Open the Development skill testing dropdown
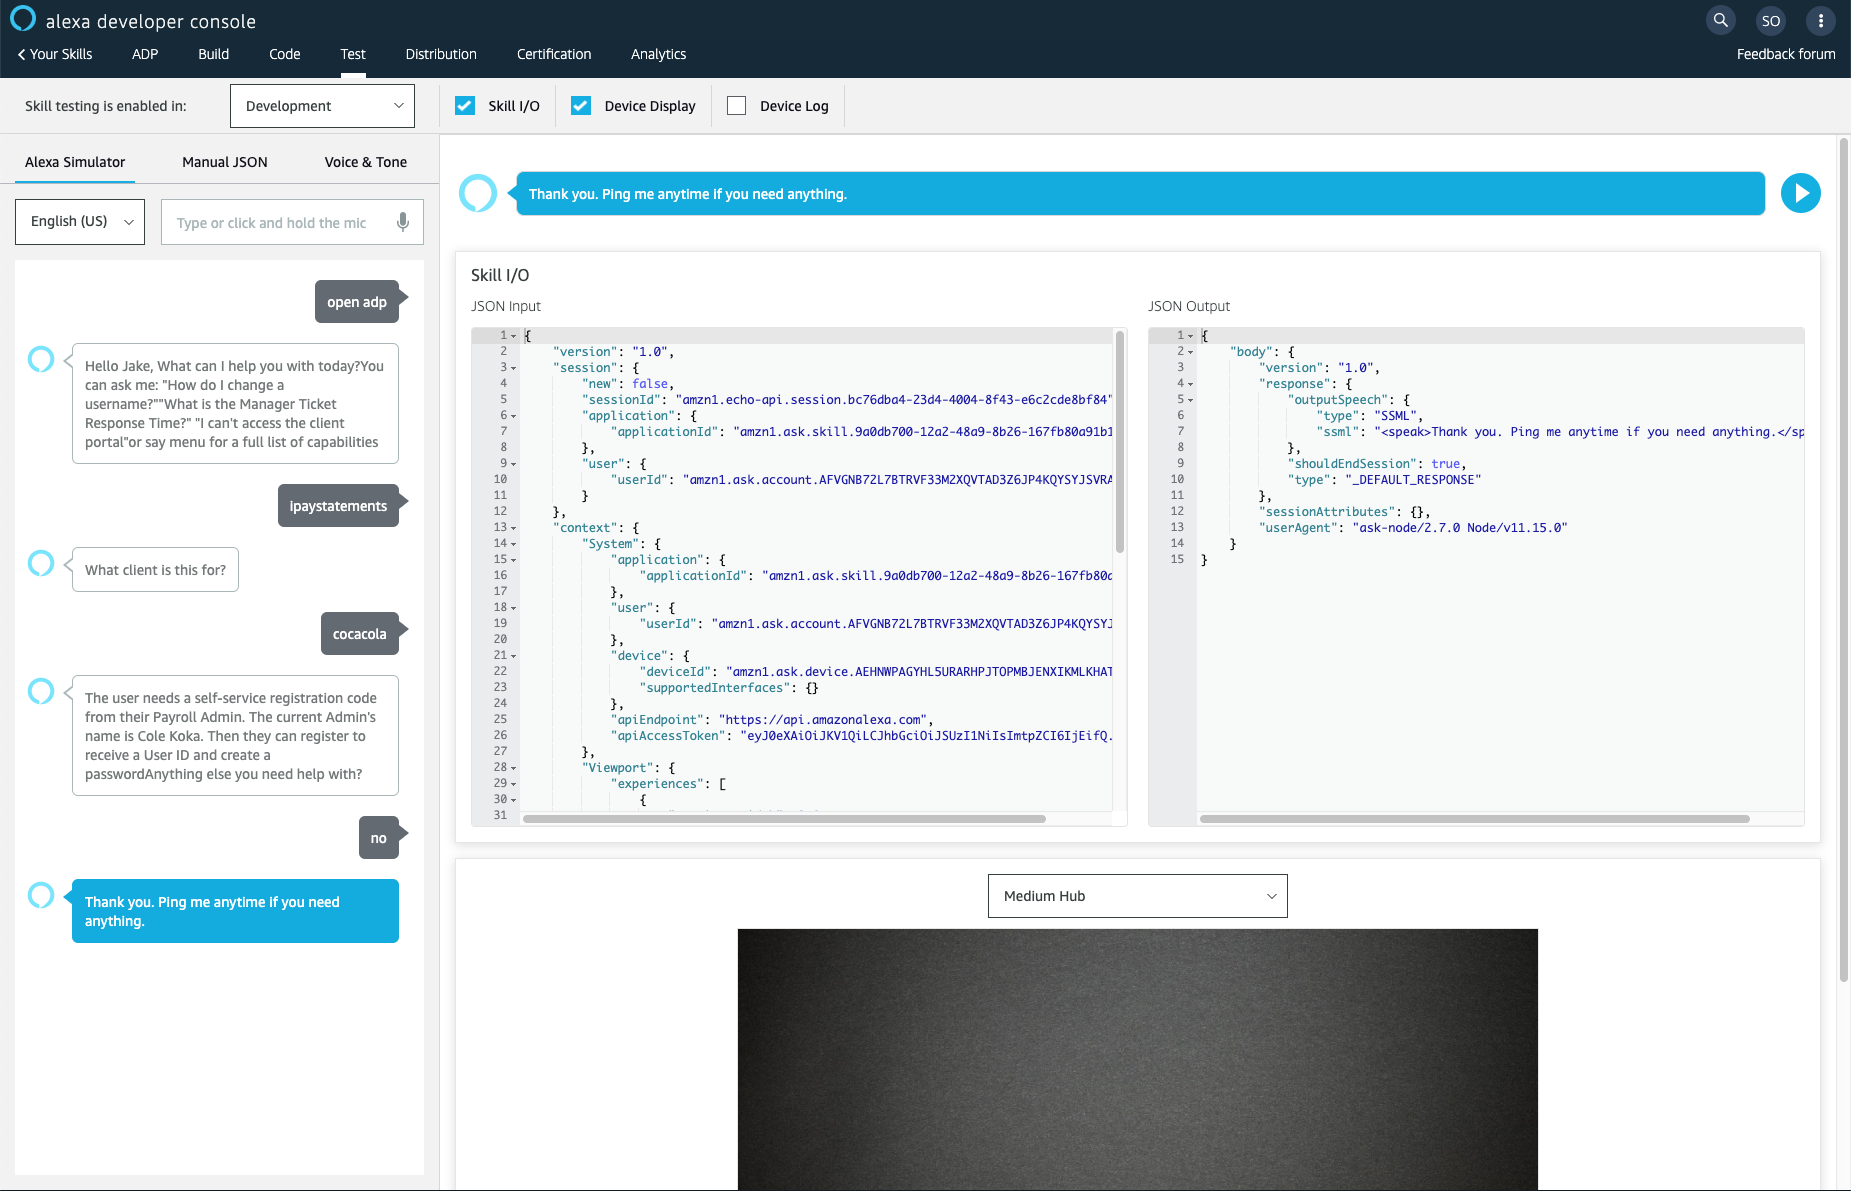The image size is (1851, 1191). (x=322, y=106)
